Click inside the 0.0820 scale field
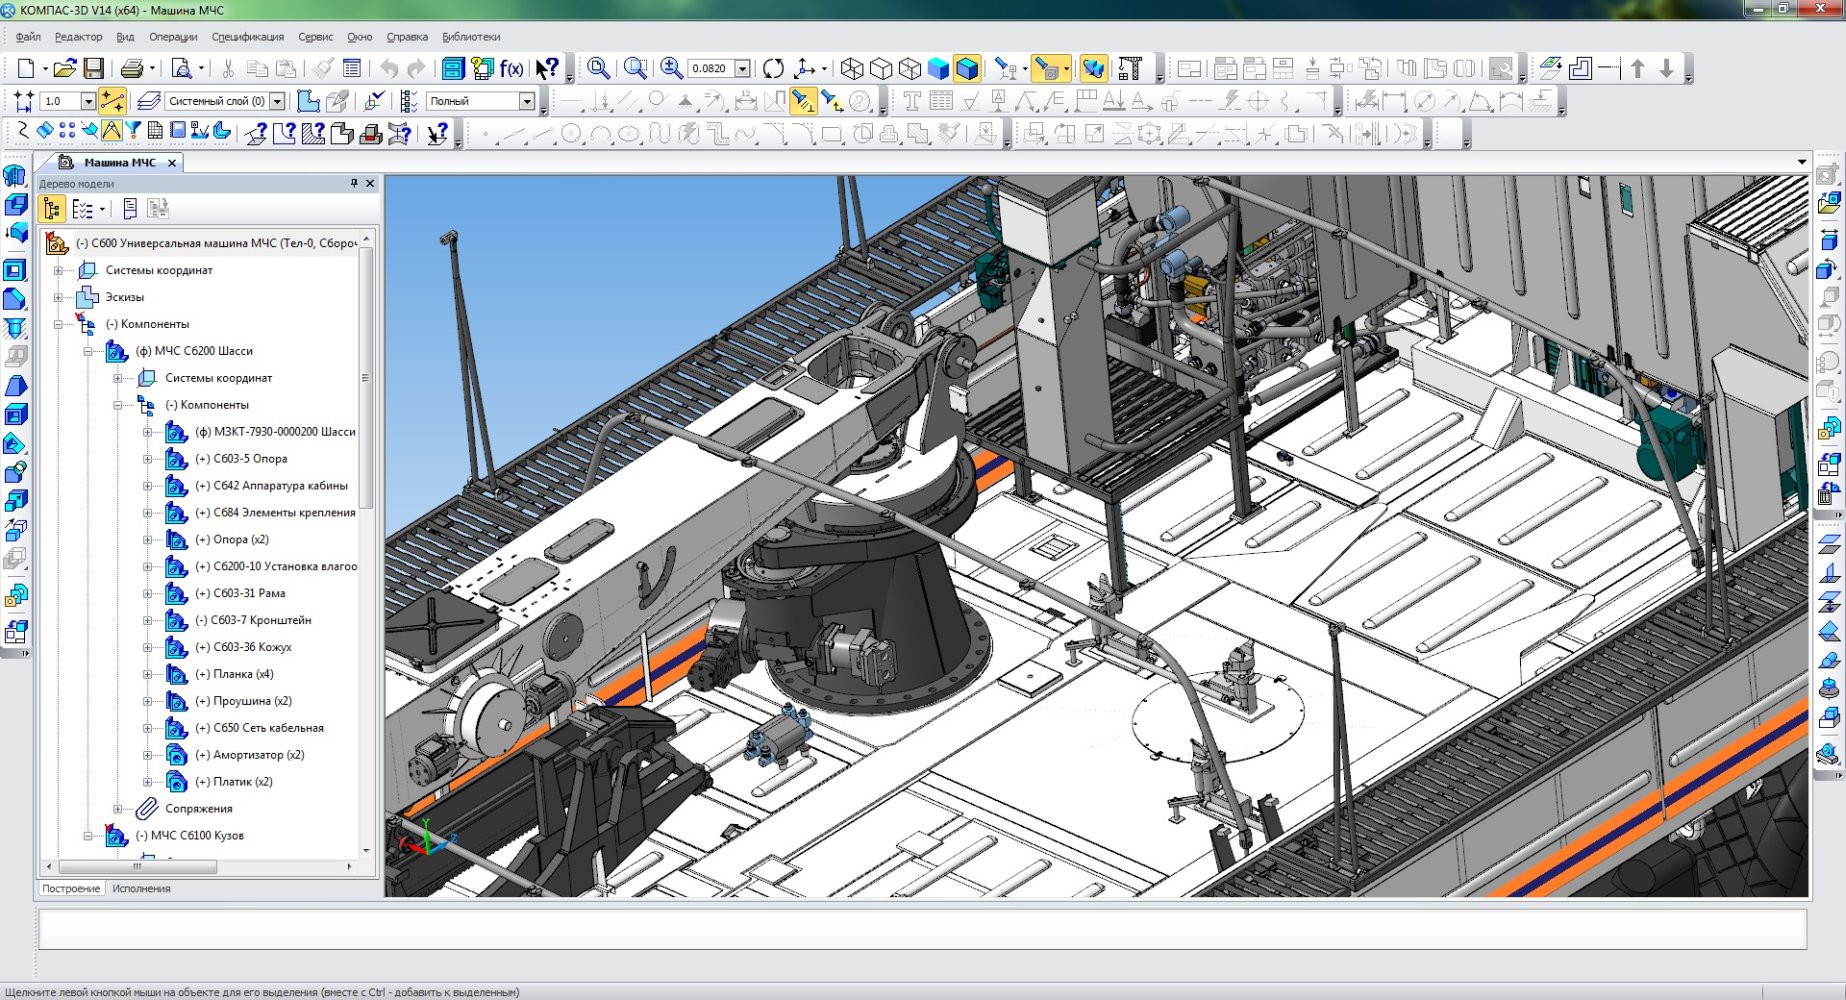 (x=711, y=69)
